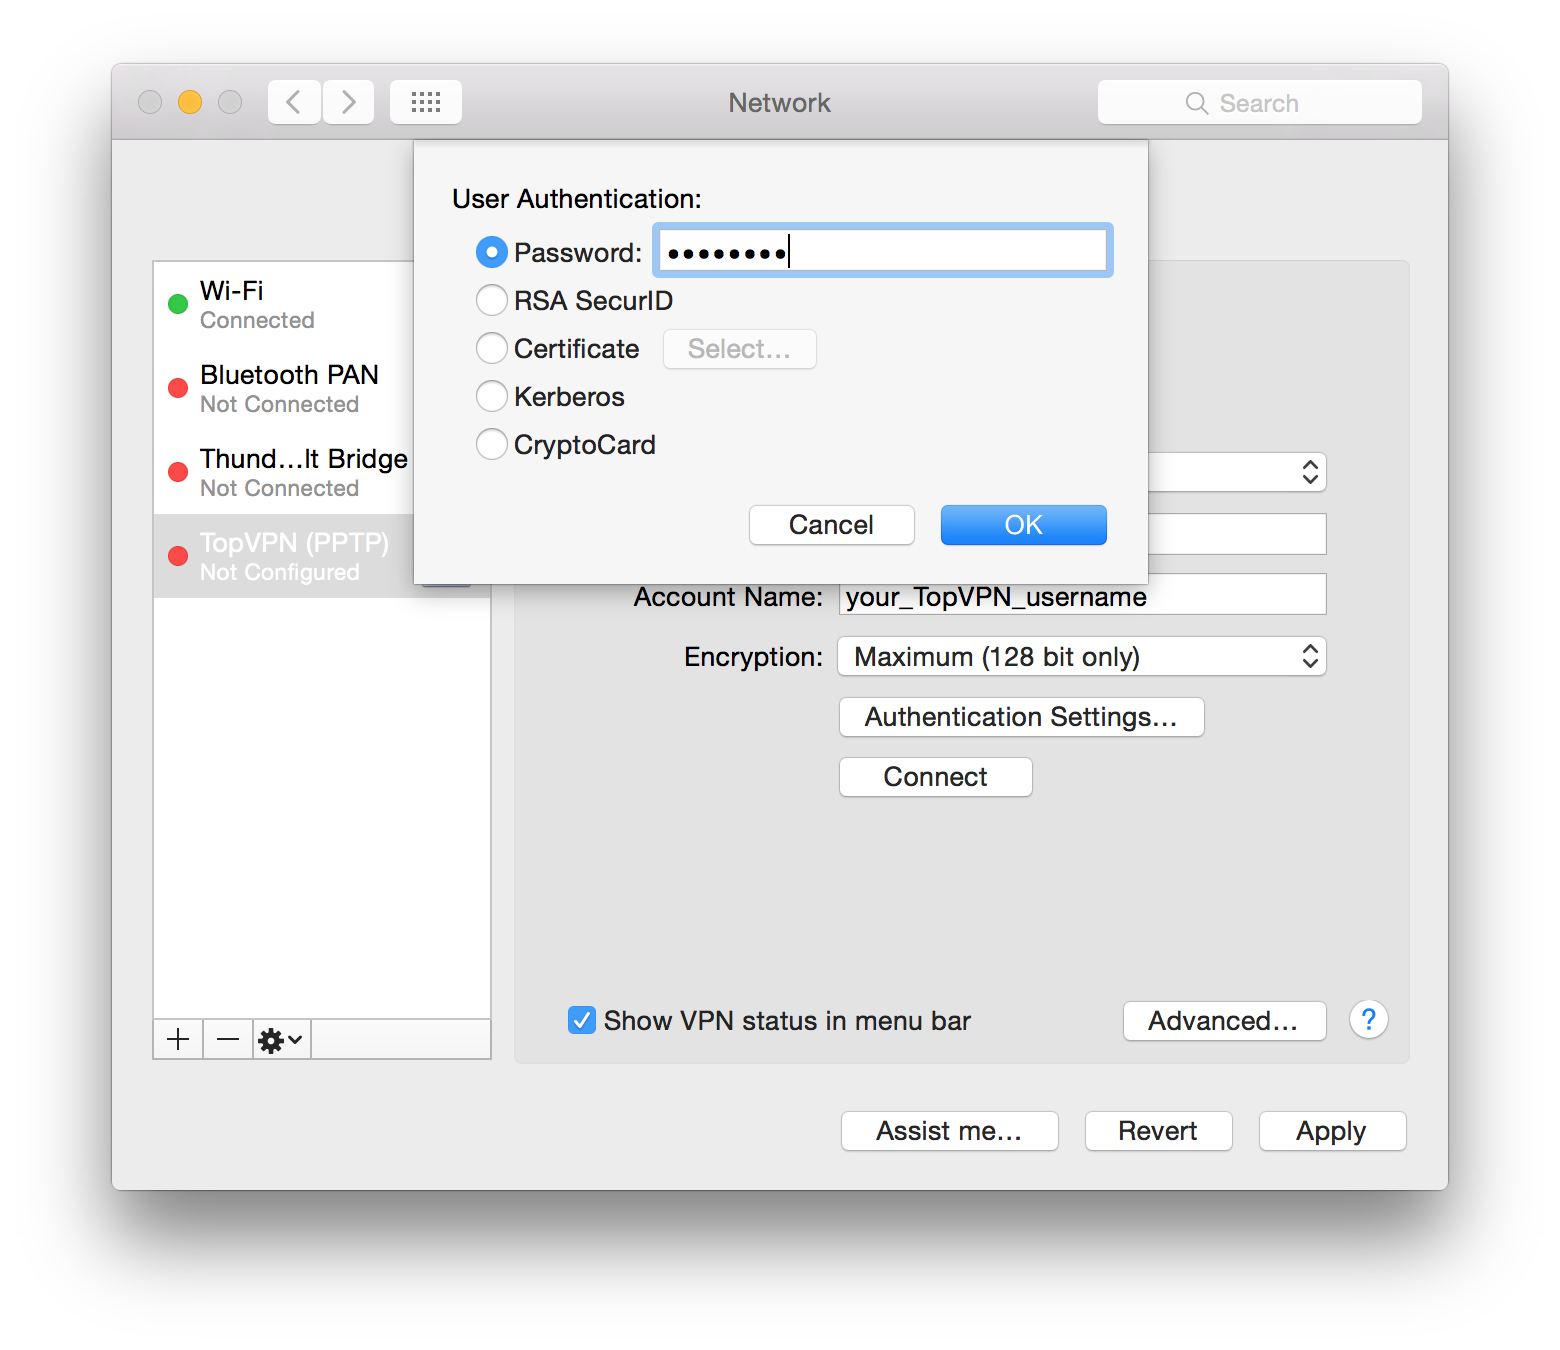
Task: Click the TopVPN red status dot
Action: (x=178, y=556)
